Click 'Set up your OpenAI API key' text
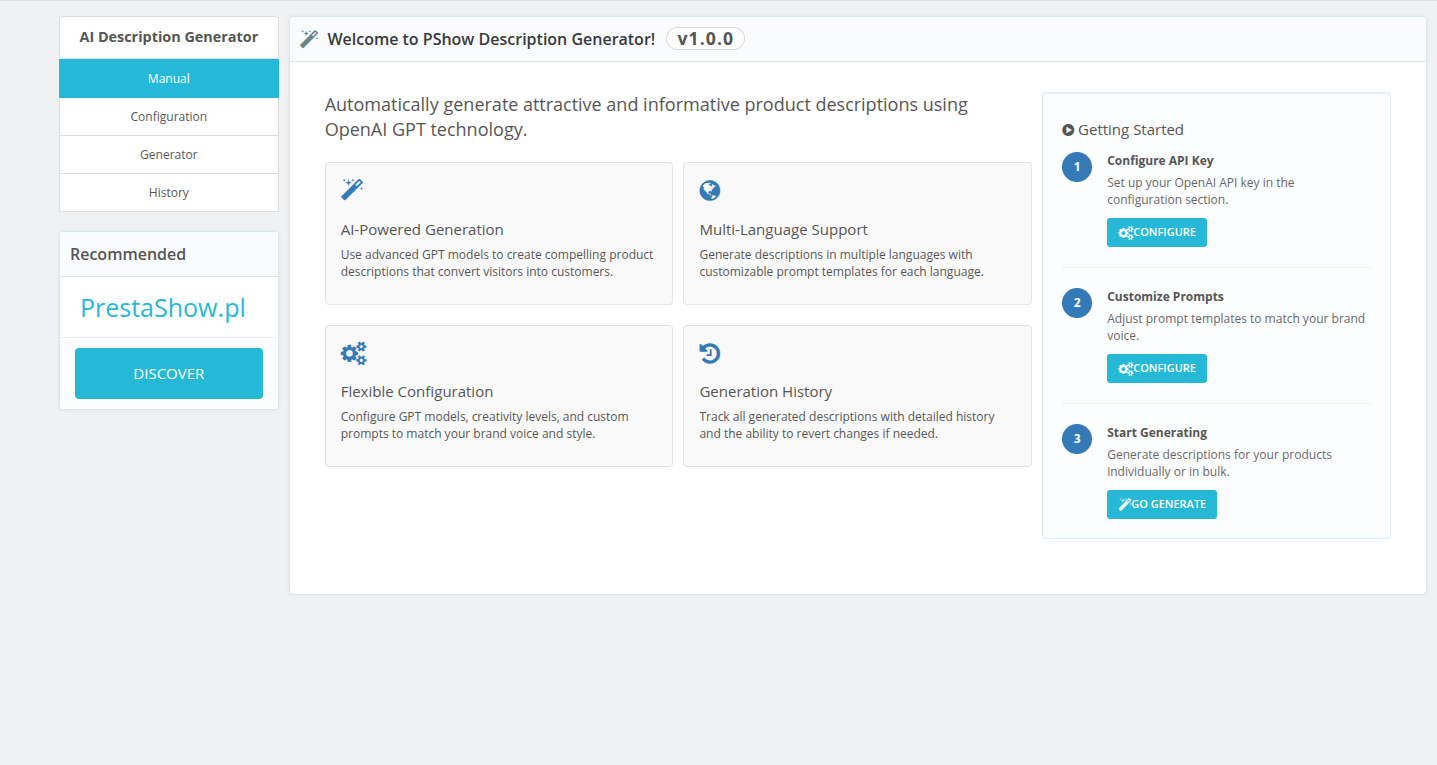This screenshot has width=1437, height=765. 1201,191
